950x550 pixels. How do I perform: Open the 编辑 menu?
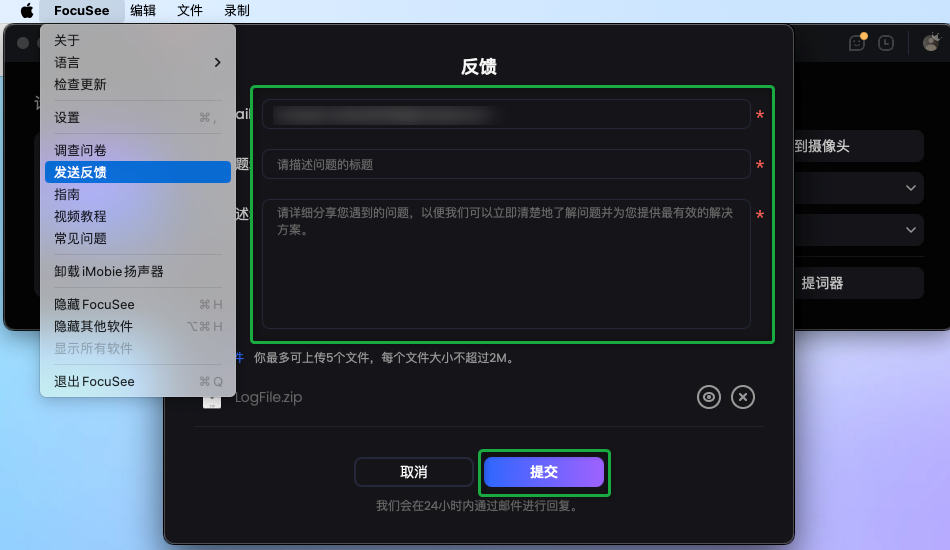(x=143, y=11)
